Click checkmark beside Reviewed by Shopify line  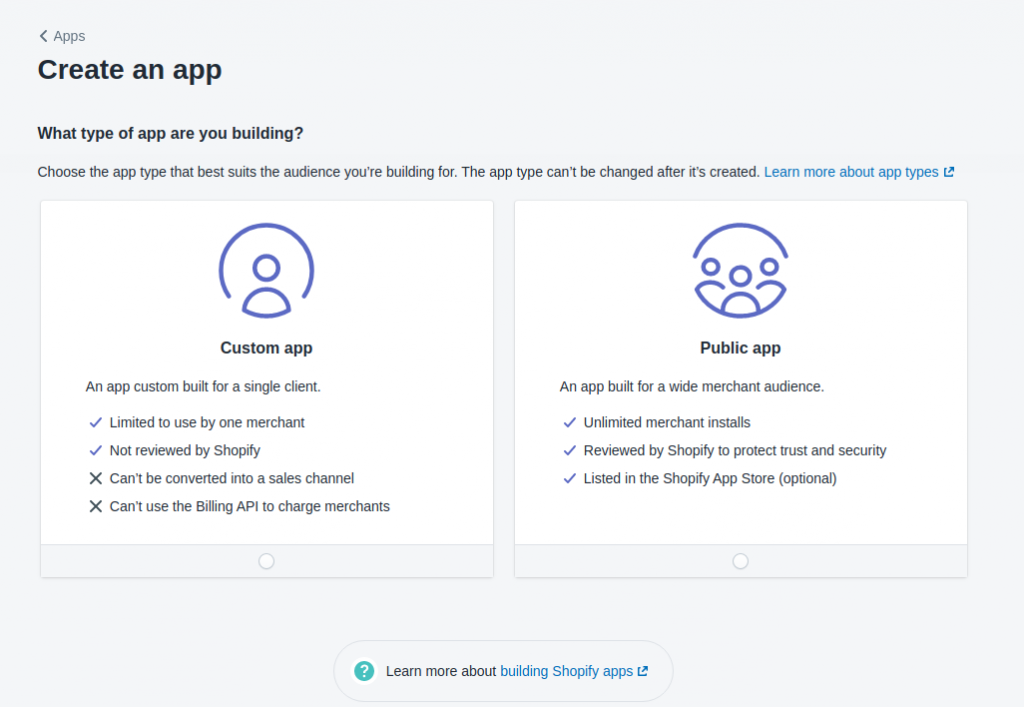(569, 450)
